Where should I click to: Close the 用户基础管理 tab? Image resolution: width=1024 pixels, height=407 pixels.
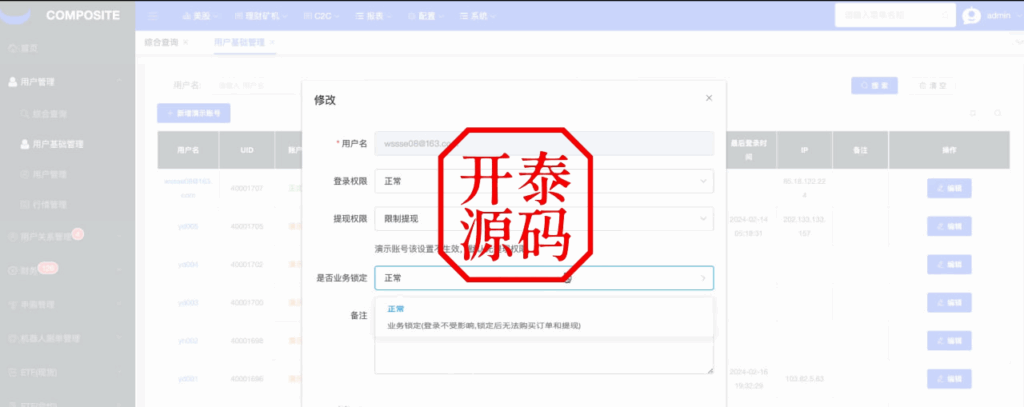coord(272,42)
